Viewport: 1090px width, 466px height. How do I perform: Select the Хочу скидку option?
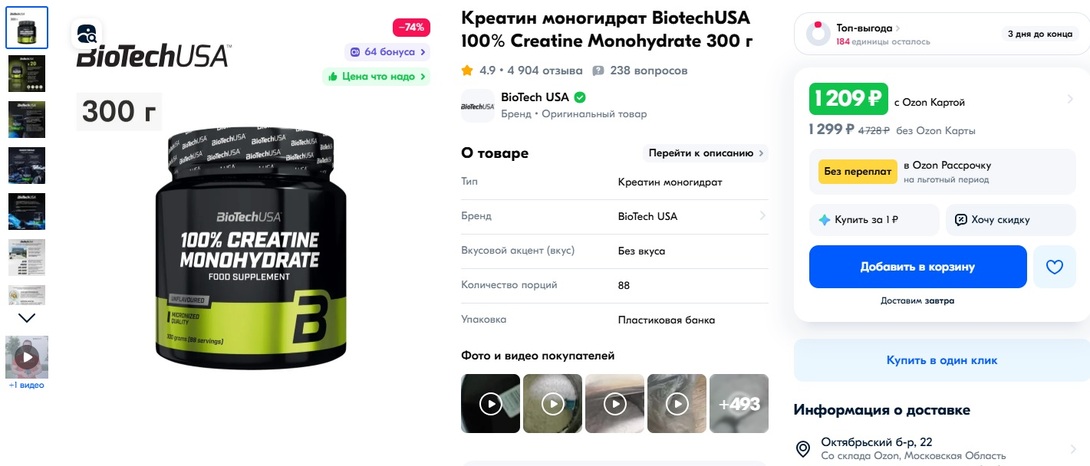tap(1011, 220)
